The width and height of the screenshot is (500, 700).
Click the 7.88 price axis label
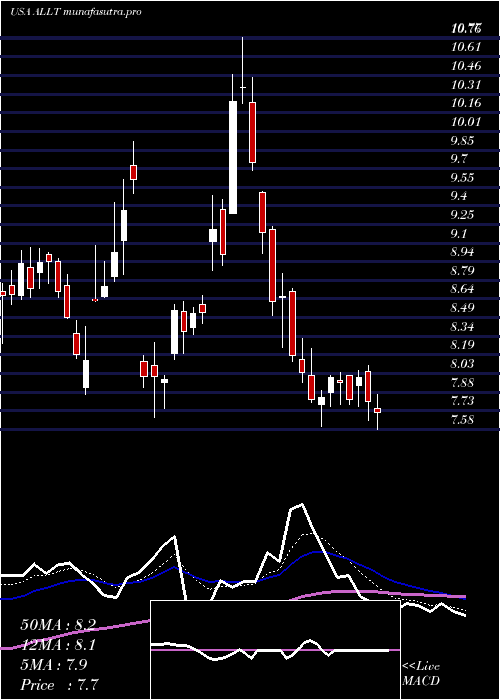tap(463, 382)
